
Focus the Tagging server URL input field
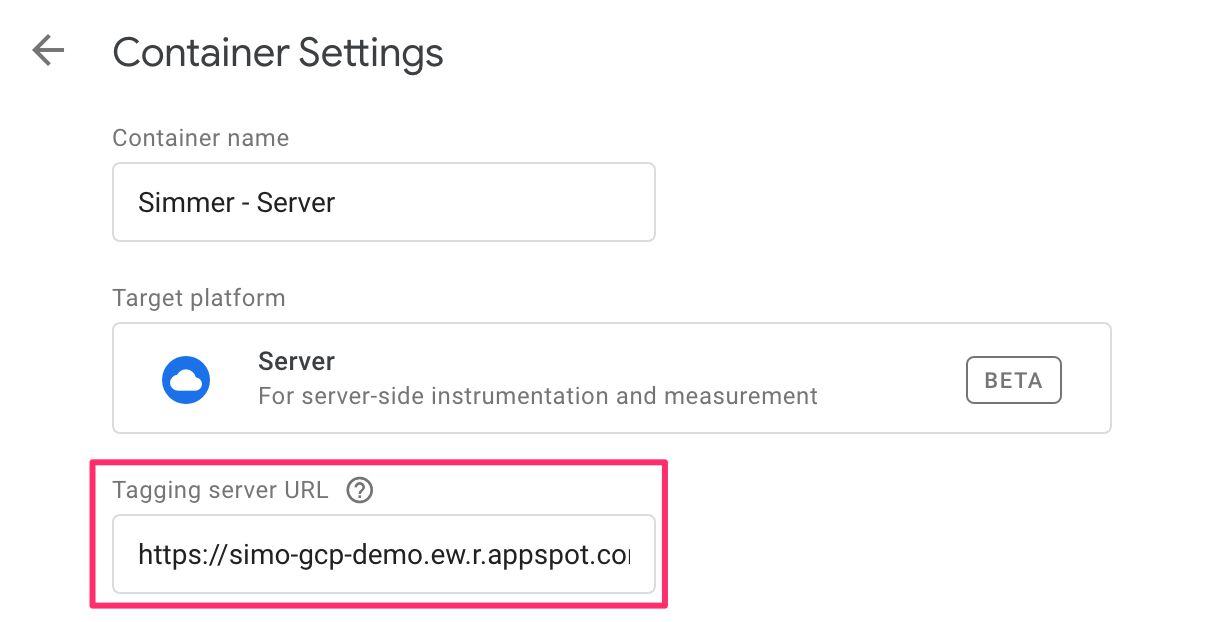[384, 554]
